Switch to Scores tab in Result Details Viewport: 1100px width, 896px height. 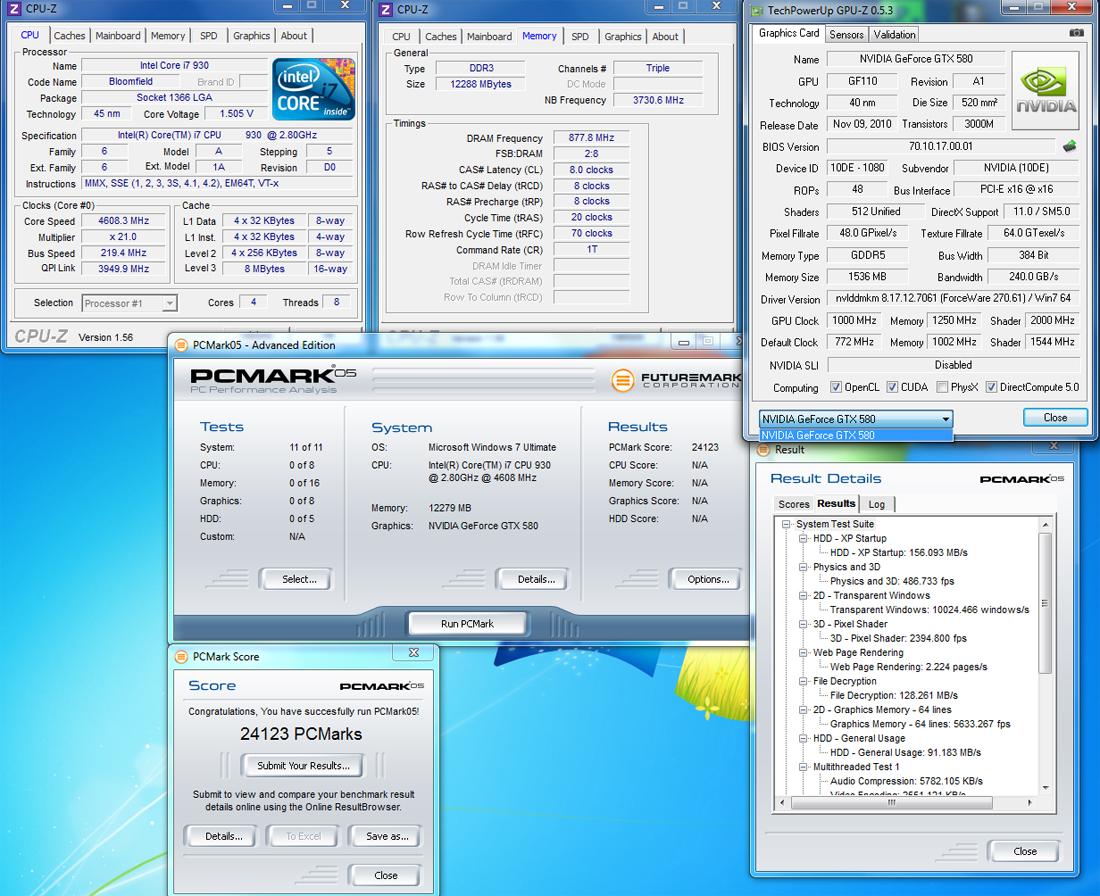coord(793,504)
